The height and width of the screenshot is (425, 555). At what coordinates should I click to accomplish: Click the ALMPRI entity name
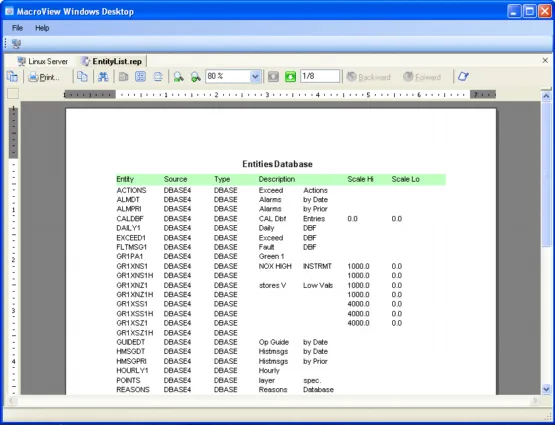click(x=129, y=209)
